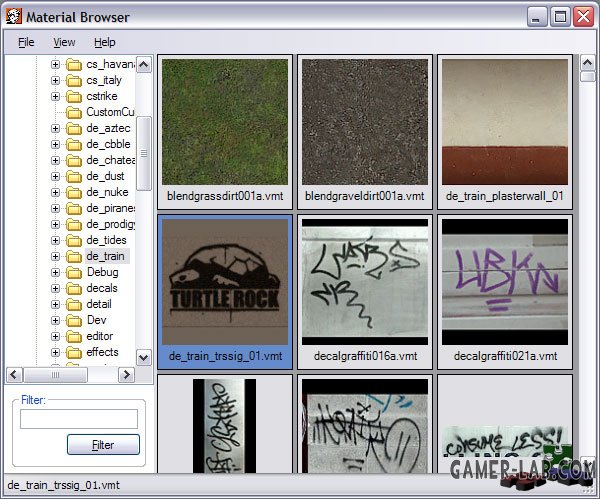
Task: Expand the de_chateau tree node
Action: [55, 160]
